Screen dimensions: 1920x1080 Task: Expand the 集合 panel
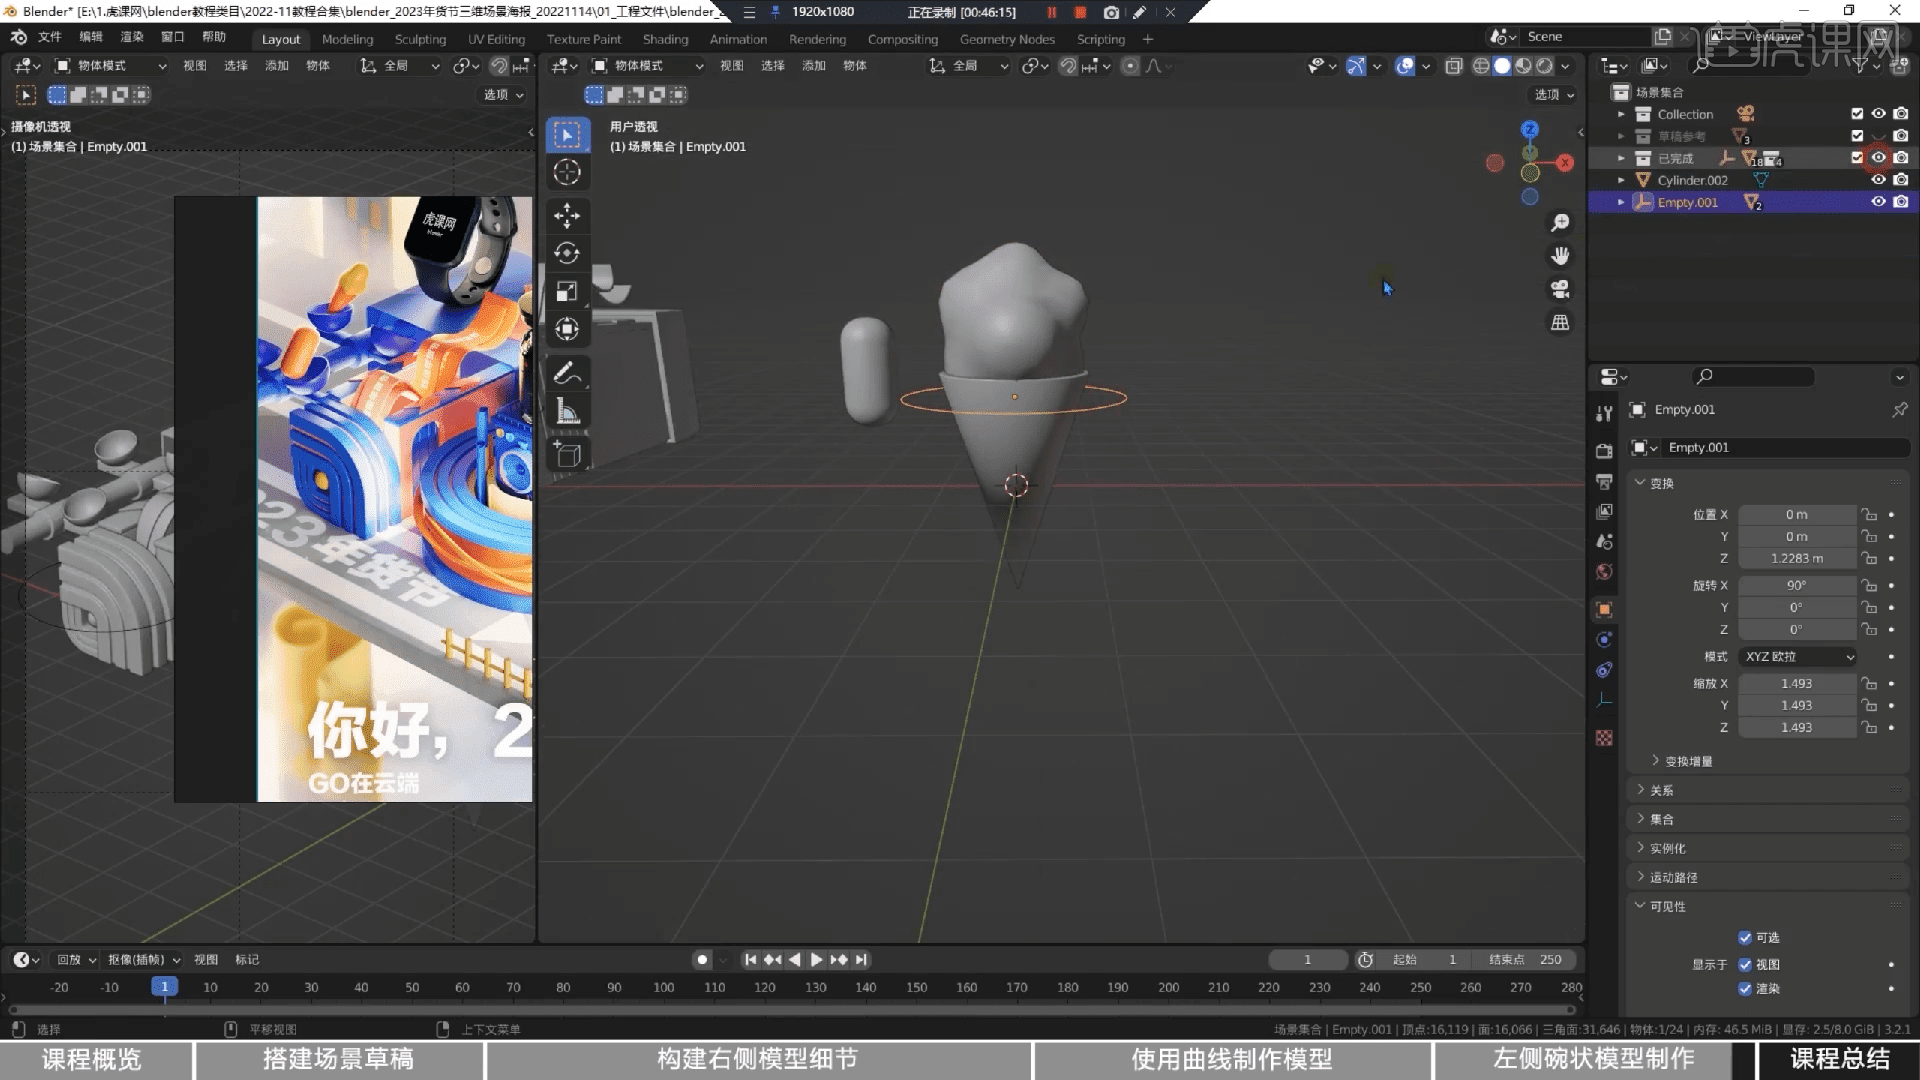(1660, 820)
